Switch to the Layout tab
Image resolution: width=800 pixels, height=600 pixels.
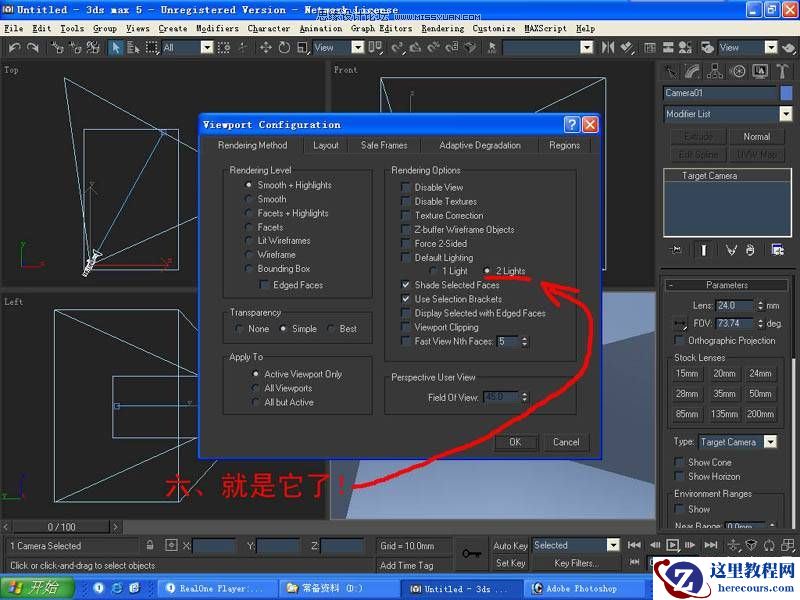326,145
